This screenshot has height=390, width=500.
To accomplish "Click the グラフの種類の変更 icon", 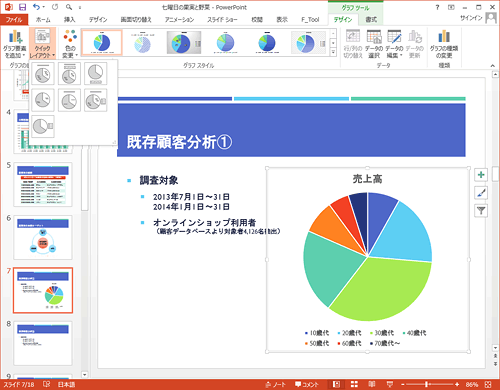I will (x=444, y=44).
